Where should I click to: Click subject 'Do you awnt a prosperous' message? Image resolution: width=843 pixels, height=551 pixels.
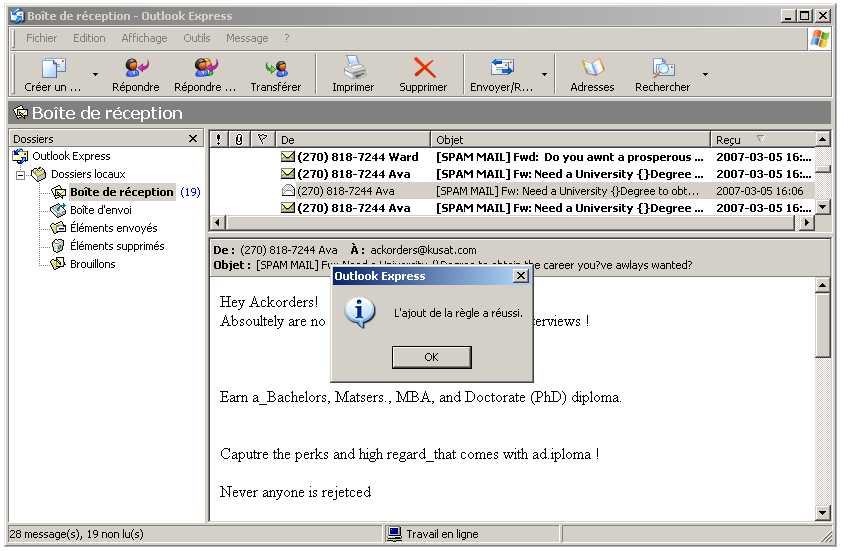tap(570, 157)
